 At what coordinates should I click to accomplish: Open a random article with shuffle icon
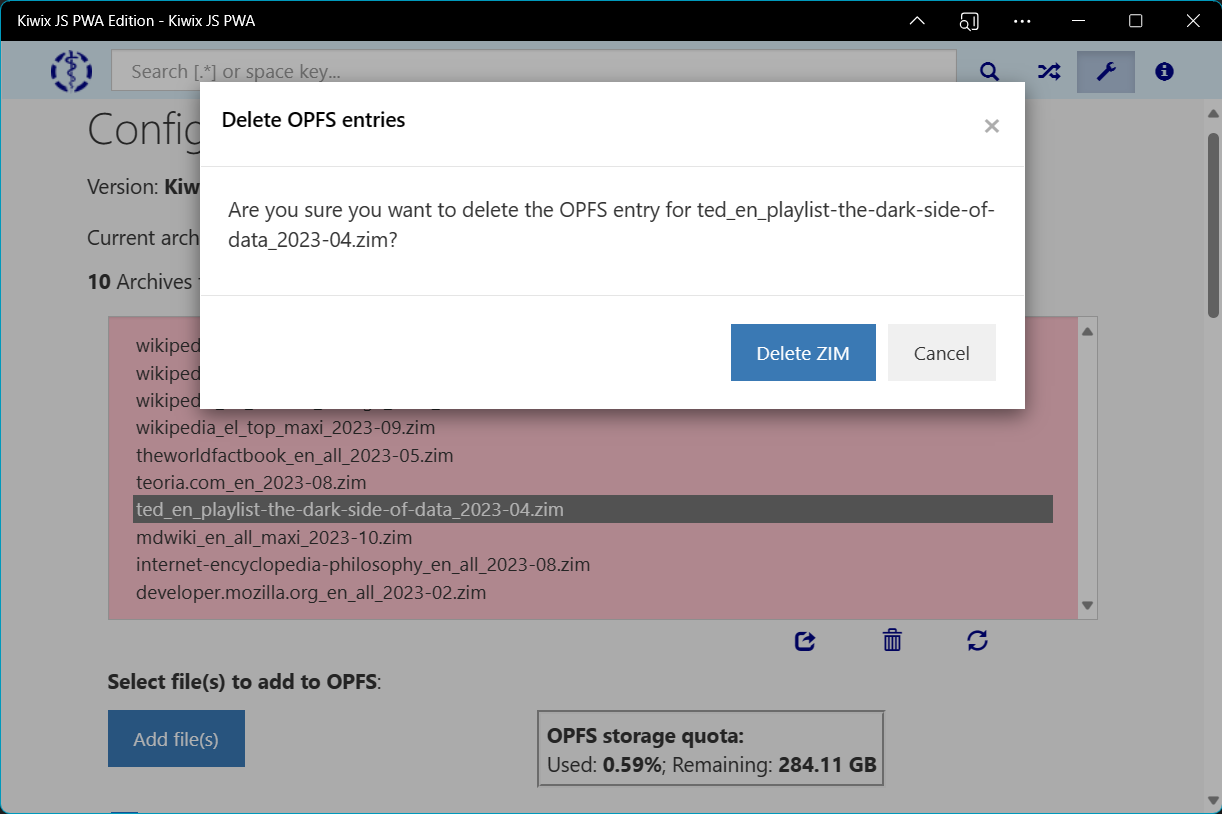point(1048,71)
